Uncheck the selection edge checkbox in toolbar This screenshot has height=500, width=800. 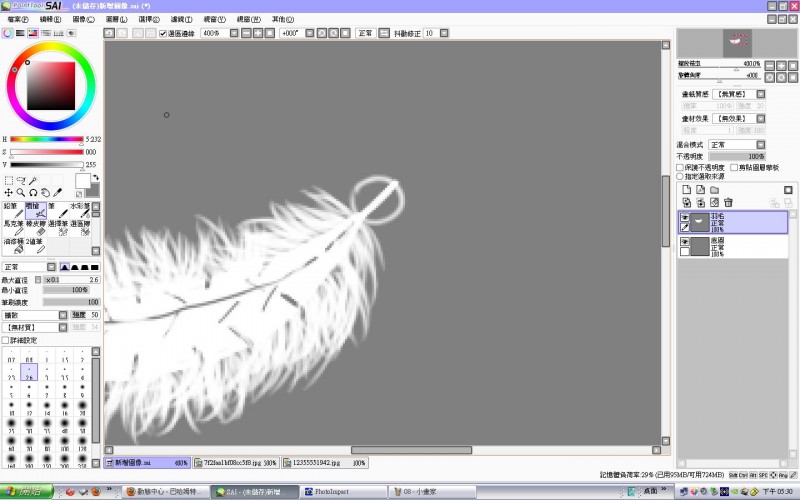coord(163,34)
